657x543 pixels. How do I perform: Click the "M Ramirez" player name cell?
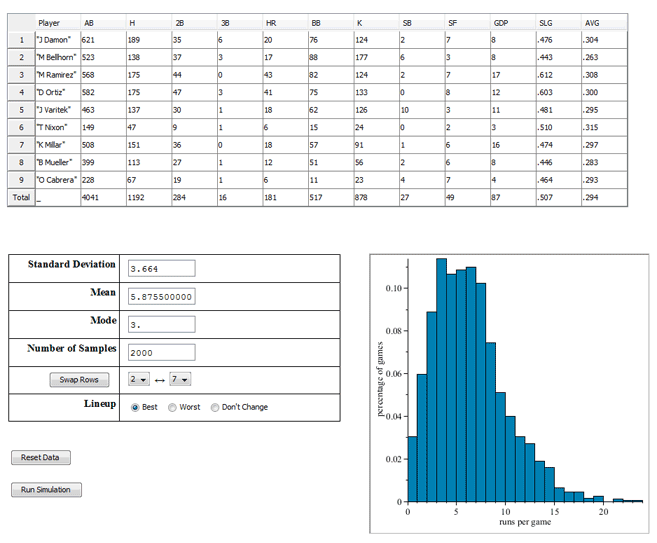57,73
